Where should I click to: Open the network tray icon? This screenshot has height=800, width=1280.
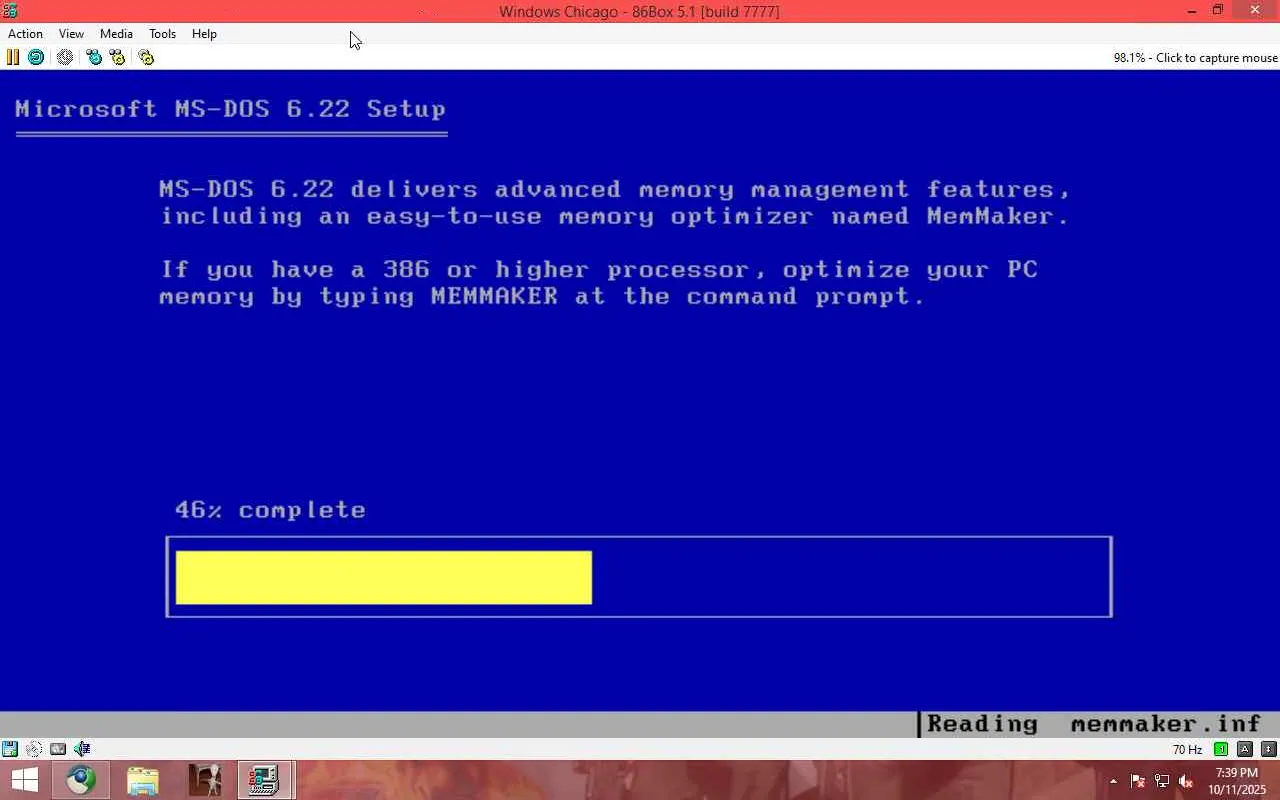(x=1162, y=781)
